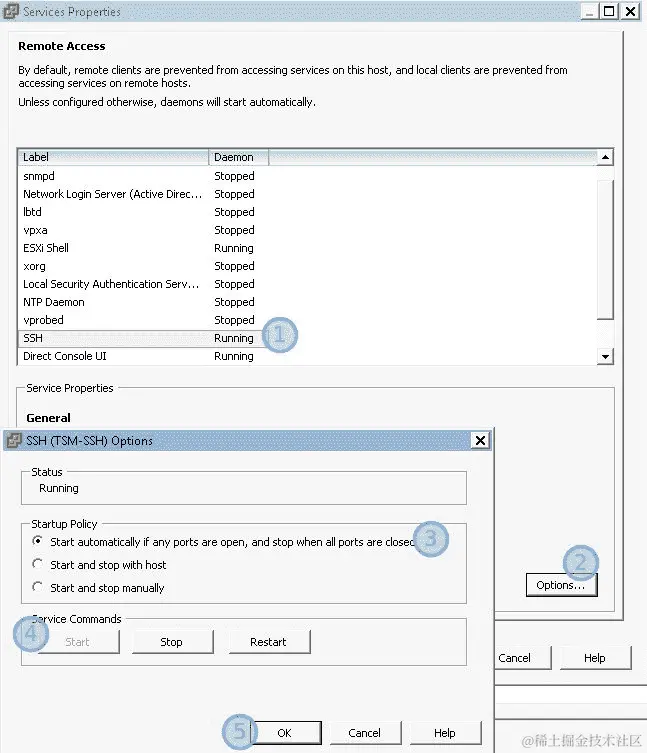
Task: Click the Stop service command button
Action: coord(172,642)
